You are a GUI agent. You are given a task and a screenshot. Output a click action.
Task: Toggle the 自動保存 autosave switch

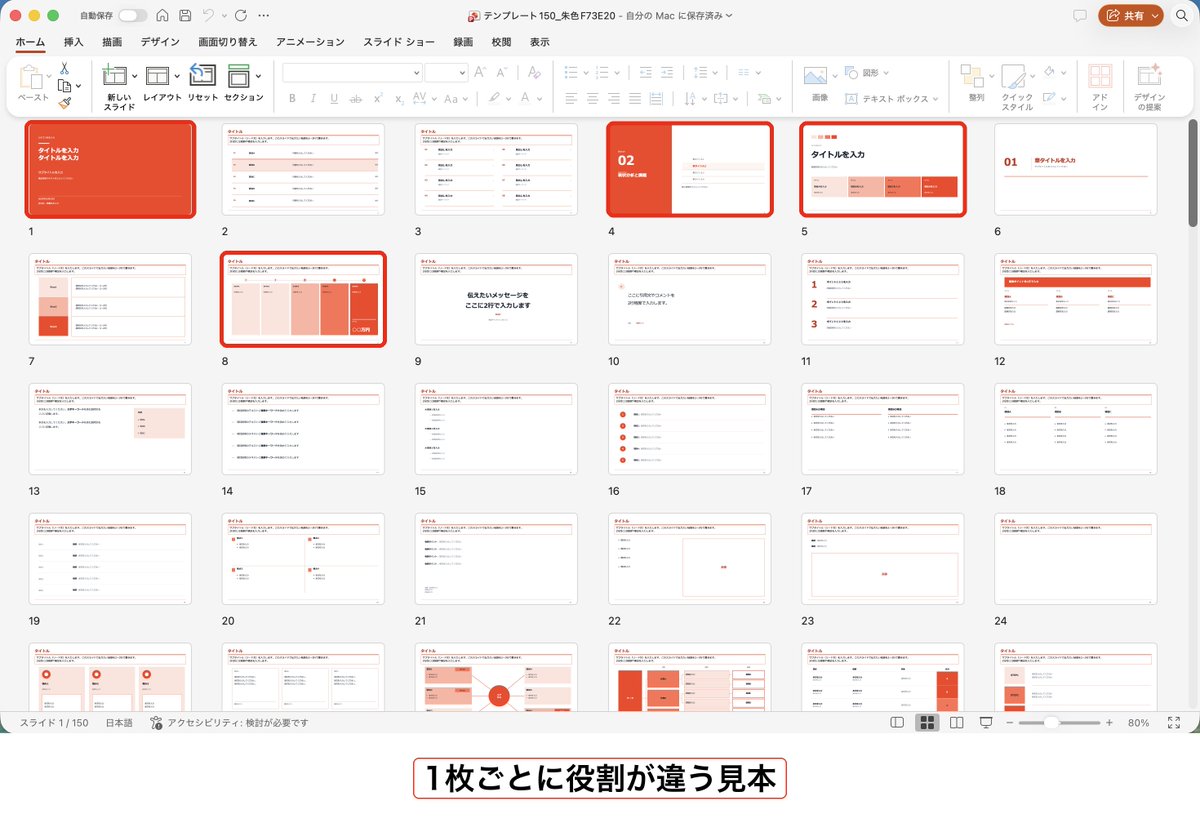point(132,16)
